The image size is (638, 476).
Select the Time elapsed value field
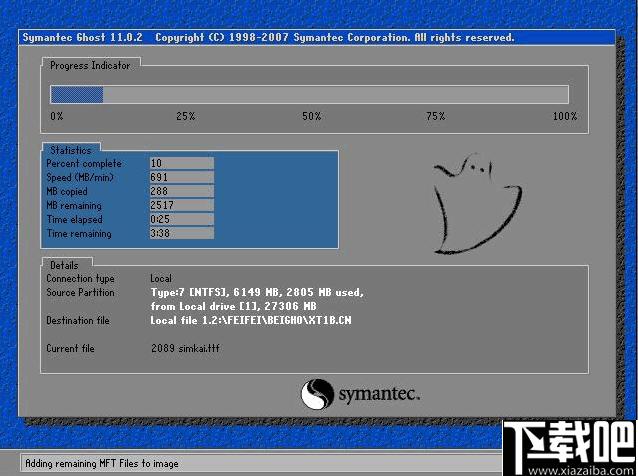[x=181, y=219]
